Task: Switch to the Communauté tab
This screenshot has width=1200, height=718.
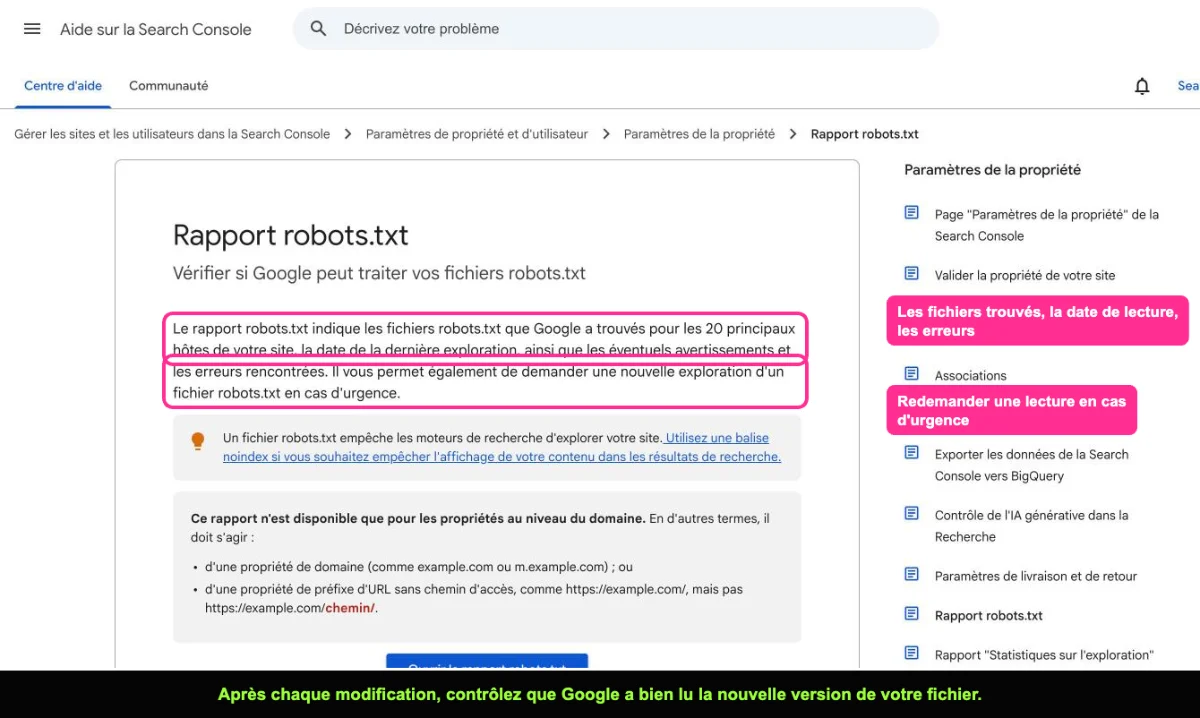Action: pyautogui.click(x=169, y=86)
